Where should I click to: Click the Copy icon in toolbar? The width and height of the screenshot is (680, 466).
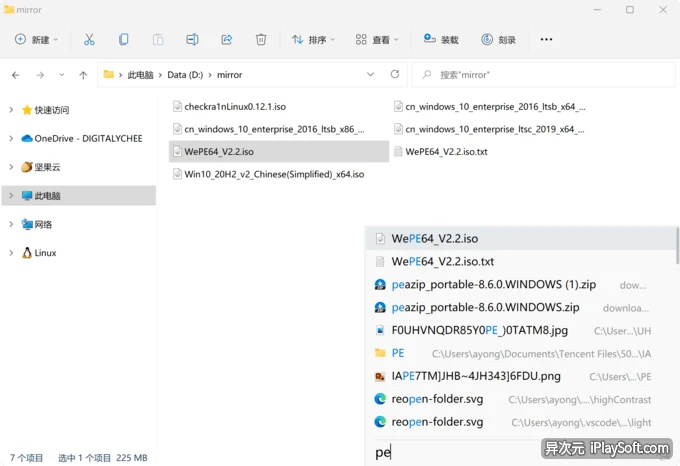[123, 39]
